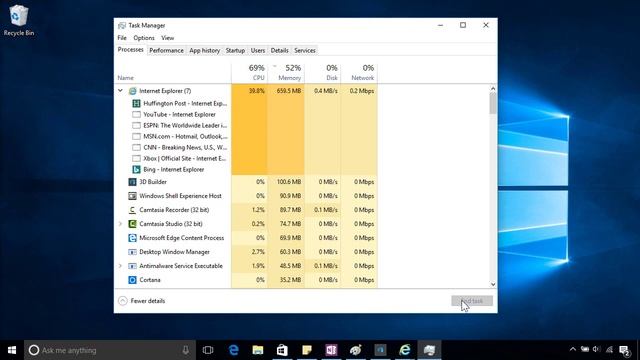Open the Windows Start menu
The height and width of the screenshot is (360, 640).
pyautogui.click(x=12, y=350)
